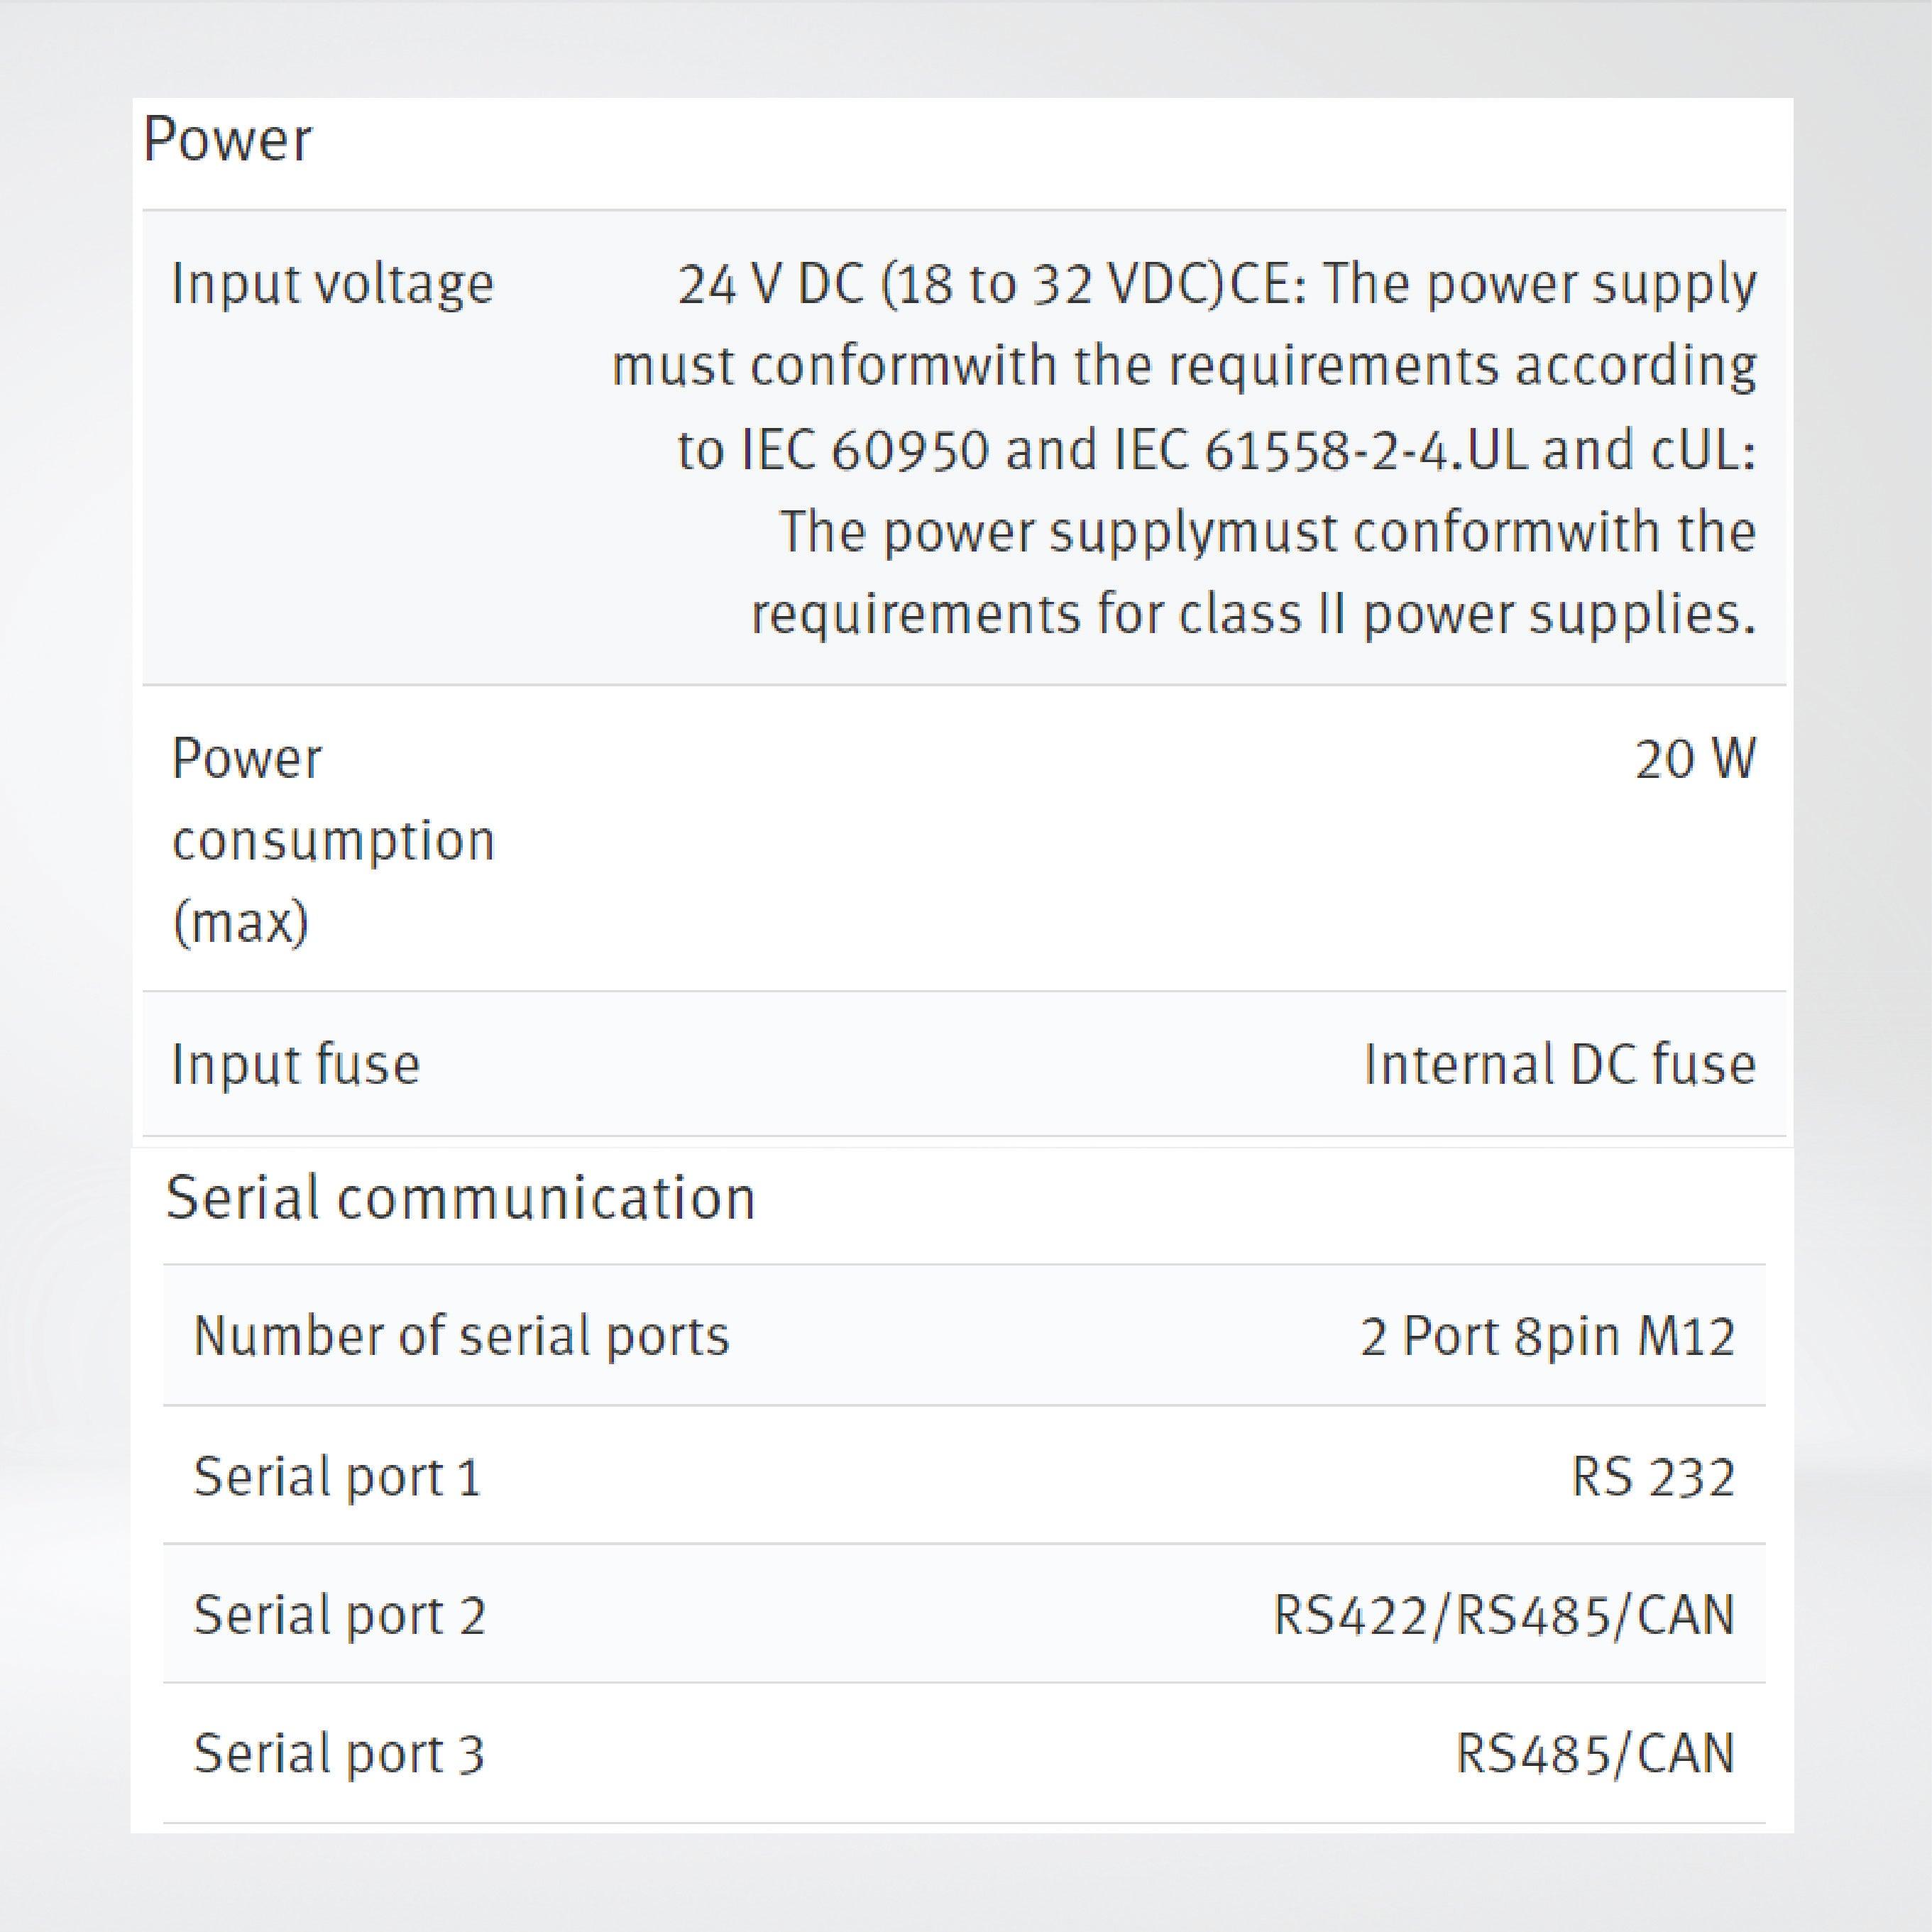Click the IEC 60950 standard text

click(865, 450)
